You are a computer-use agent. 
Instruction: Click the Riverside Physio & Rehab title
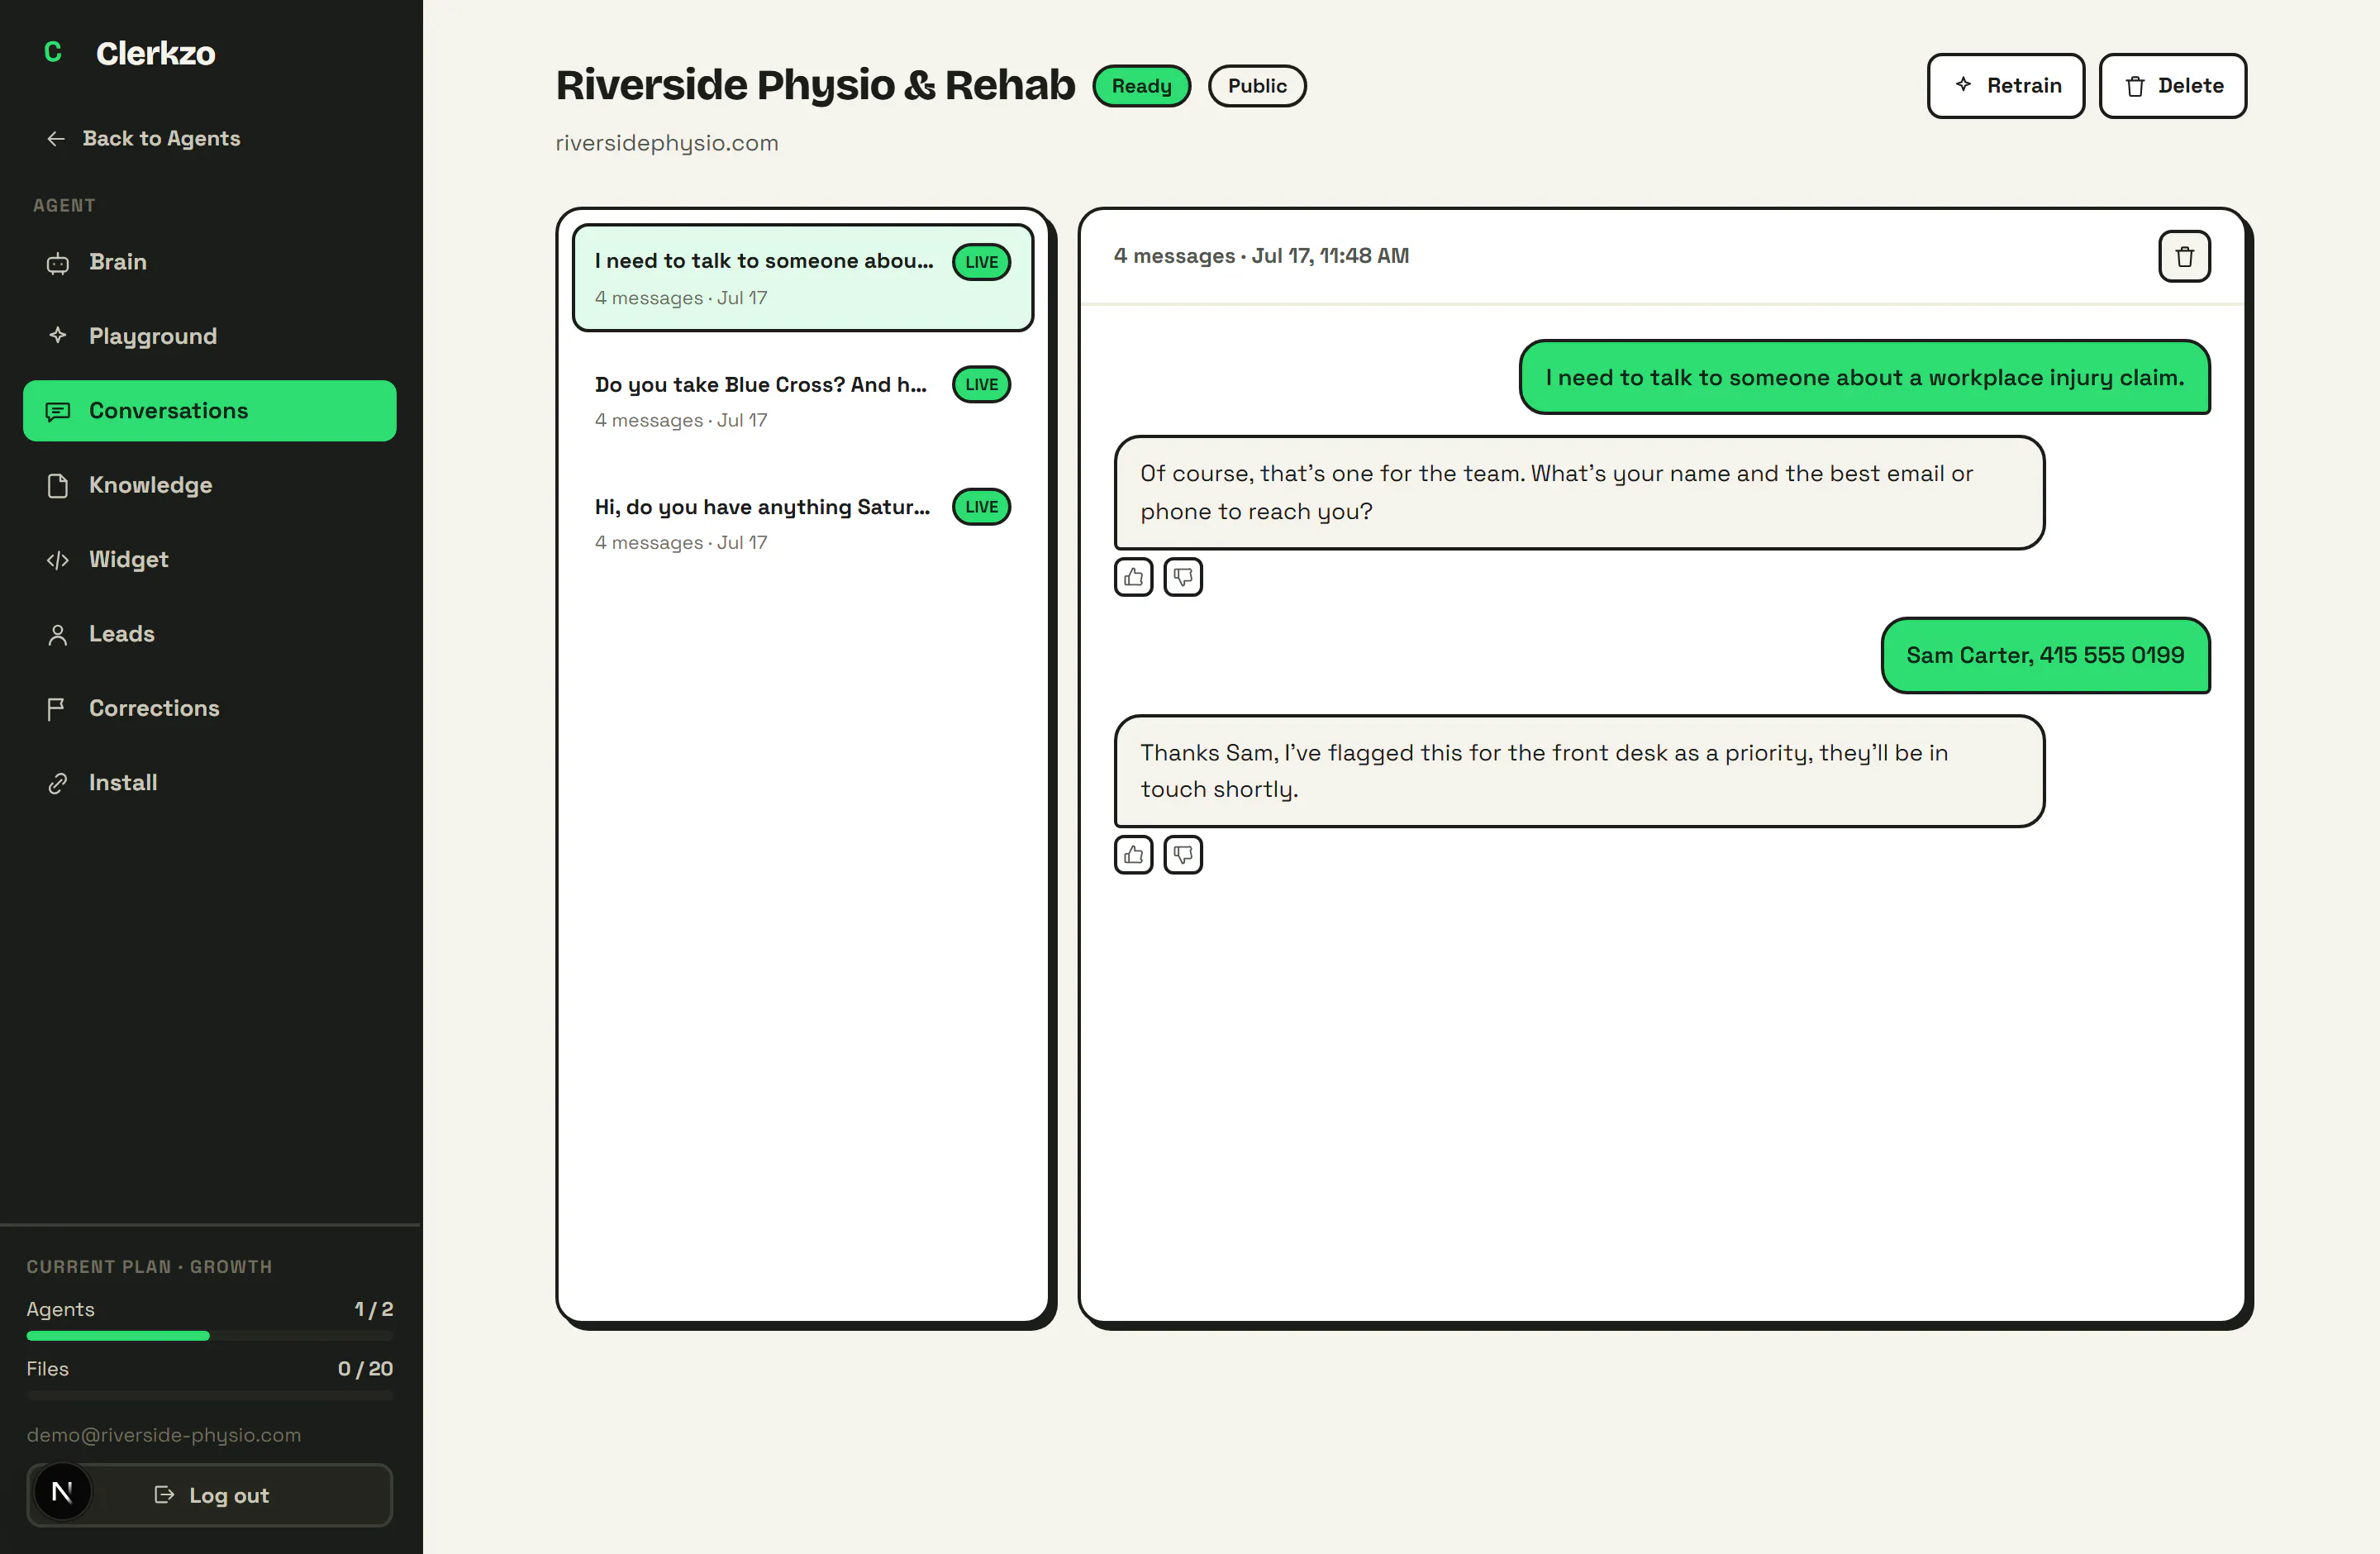[815, 86]
